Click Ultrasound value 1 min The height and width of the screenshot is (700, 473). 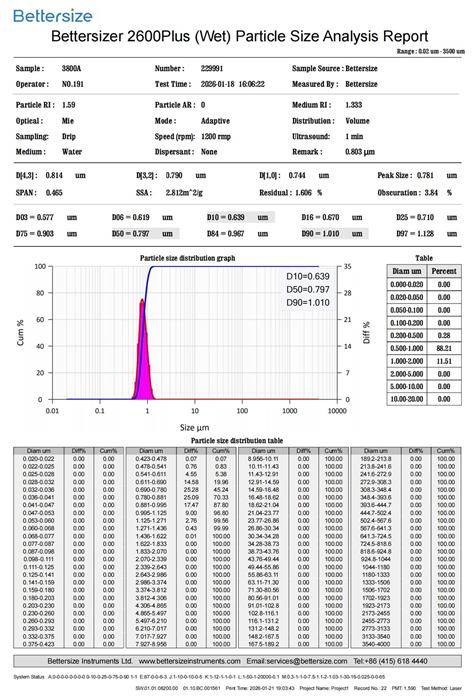(x=354, y=137)
